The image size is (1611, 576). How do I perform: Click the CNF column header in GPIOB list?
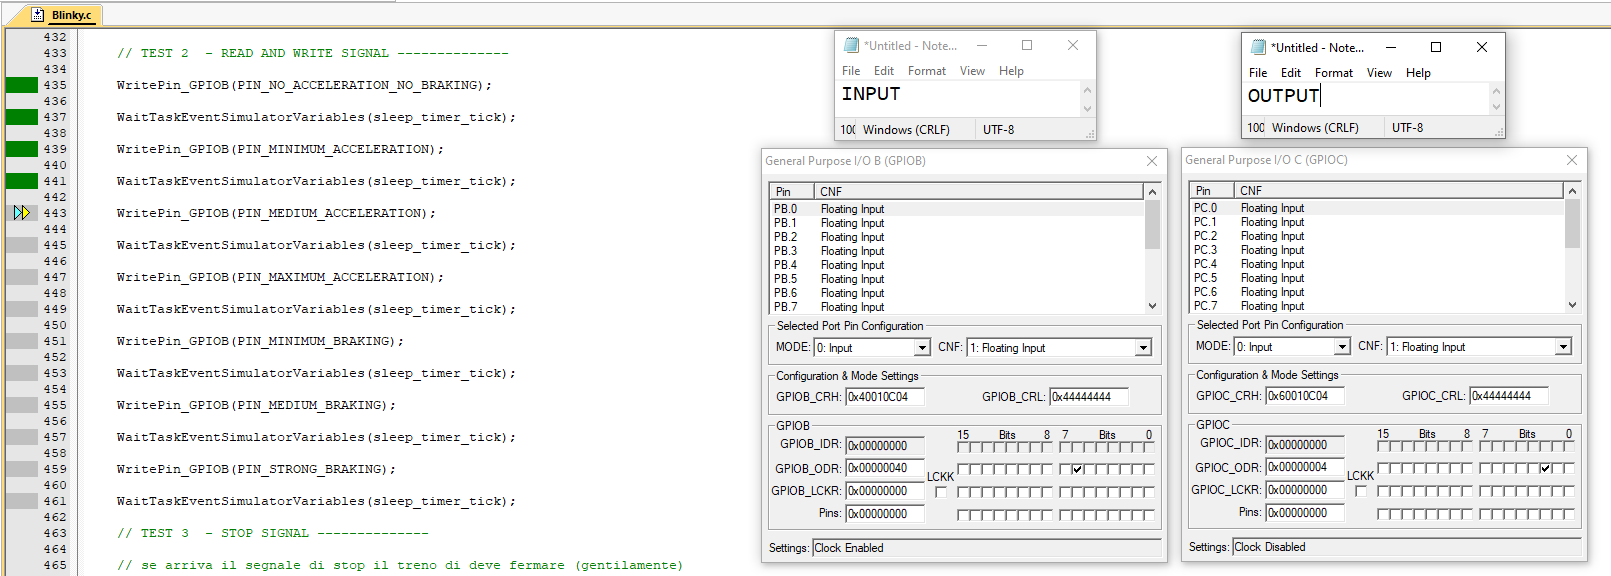[979, 191]
